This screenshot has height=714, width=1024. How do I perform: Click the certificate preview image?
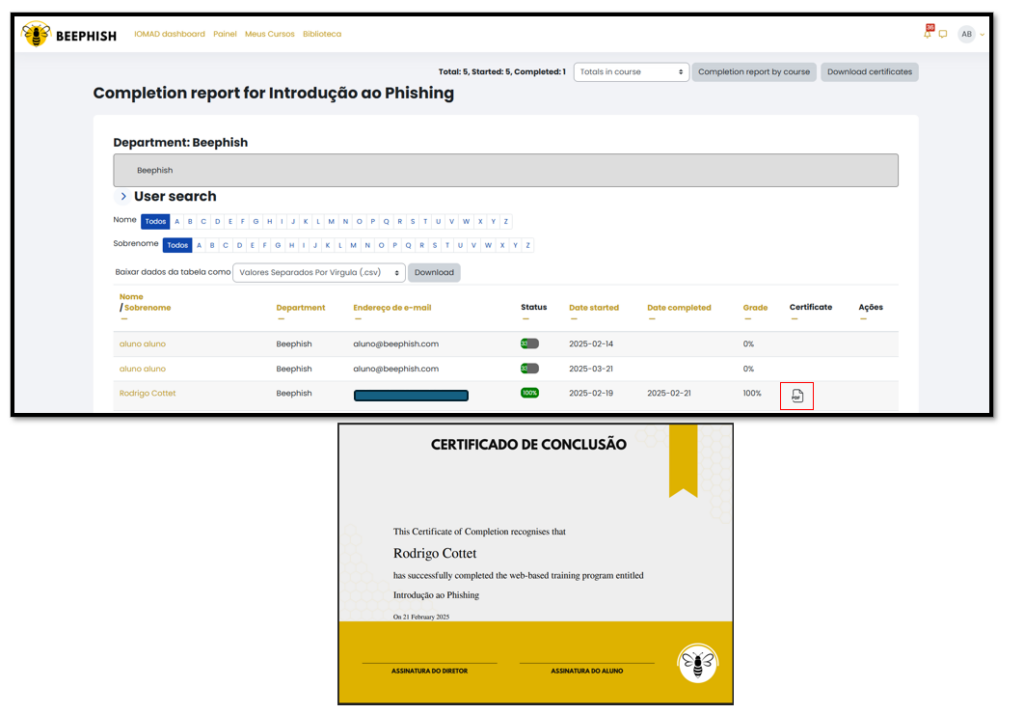pos(536,564)
